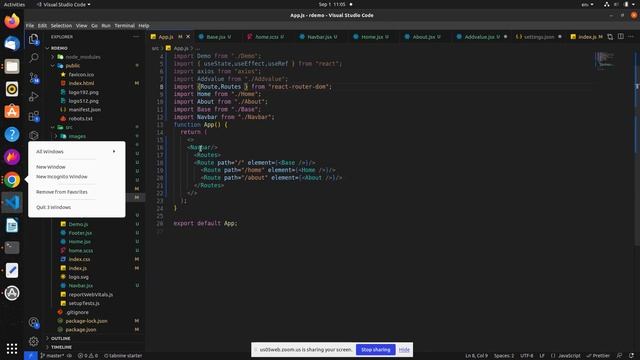Open errors and warnings counter in status bar
The image size is (640, 360).
click(x=88, y=356)
